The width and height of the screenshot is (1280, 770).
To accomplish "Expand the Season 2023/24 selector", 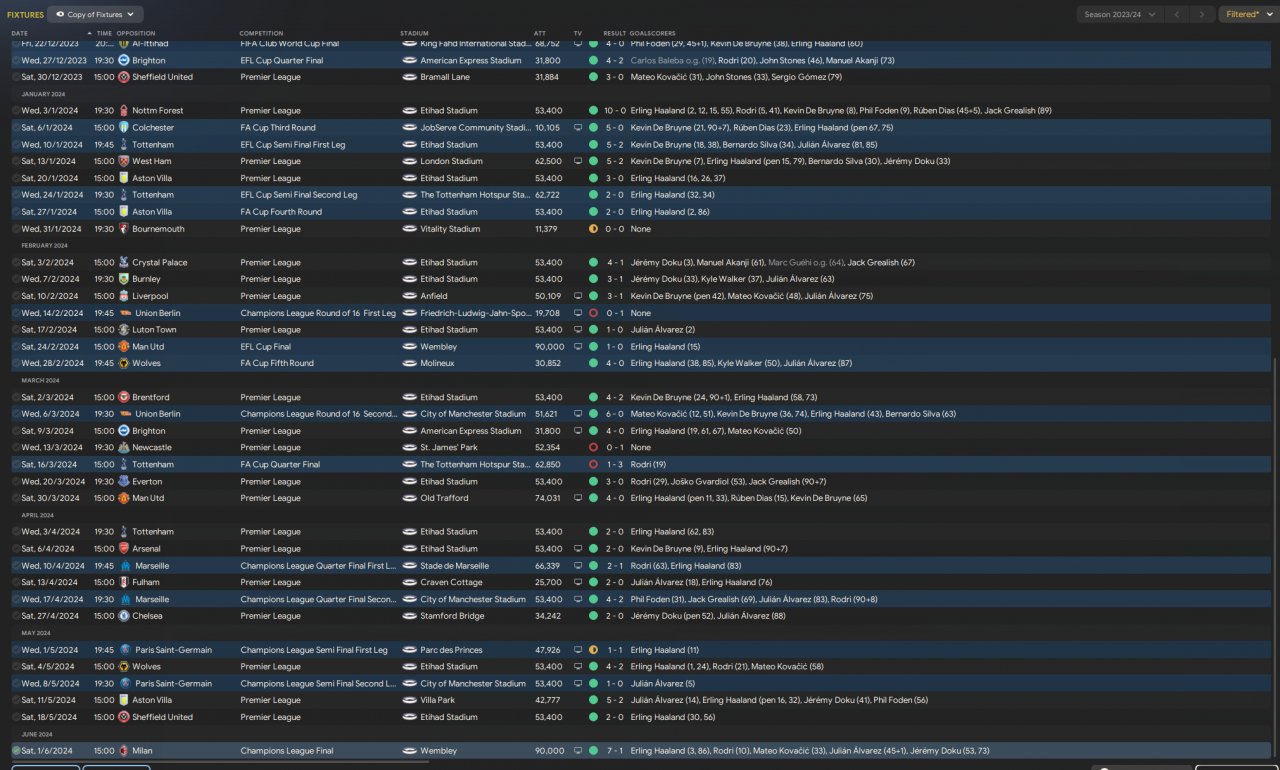I will pos(1120,14).
